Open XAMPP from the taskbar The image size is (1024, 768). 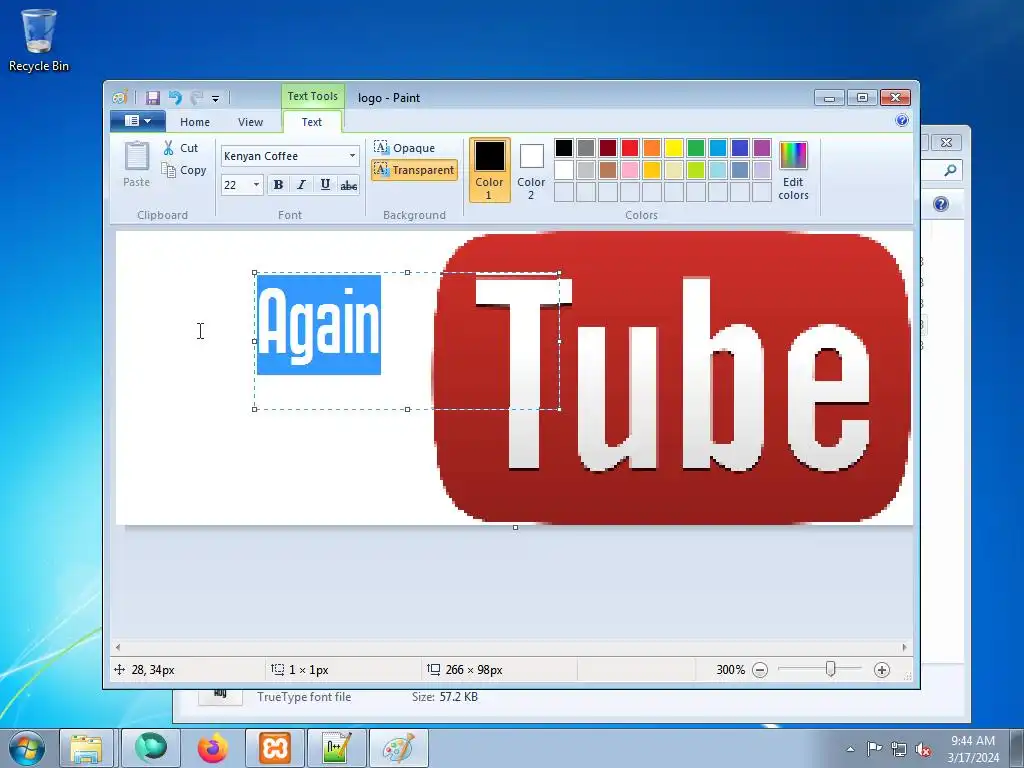coord(275,748)
